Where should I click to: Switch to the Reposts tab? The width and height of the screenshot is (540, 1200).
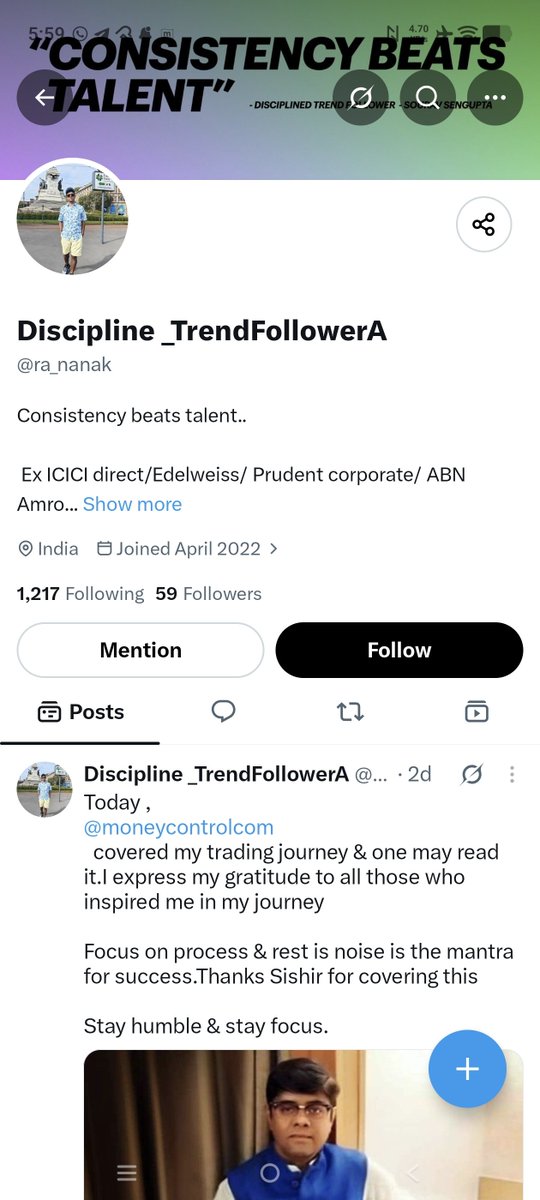[x=350, y=712]
